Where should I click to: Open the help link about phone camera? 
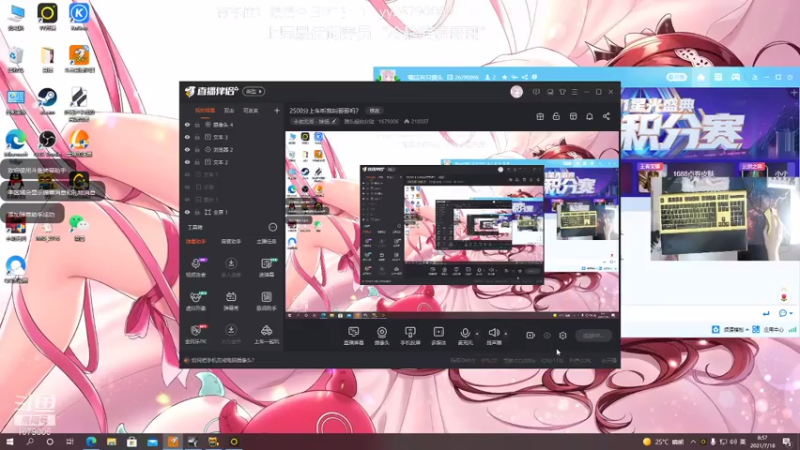coord(222,360)
